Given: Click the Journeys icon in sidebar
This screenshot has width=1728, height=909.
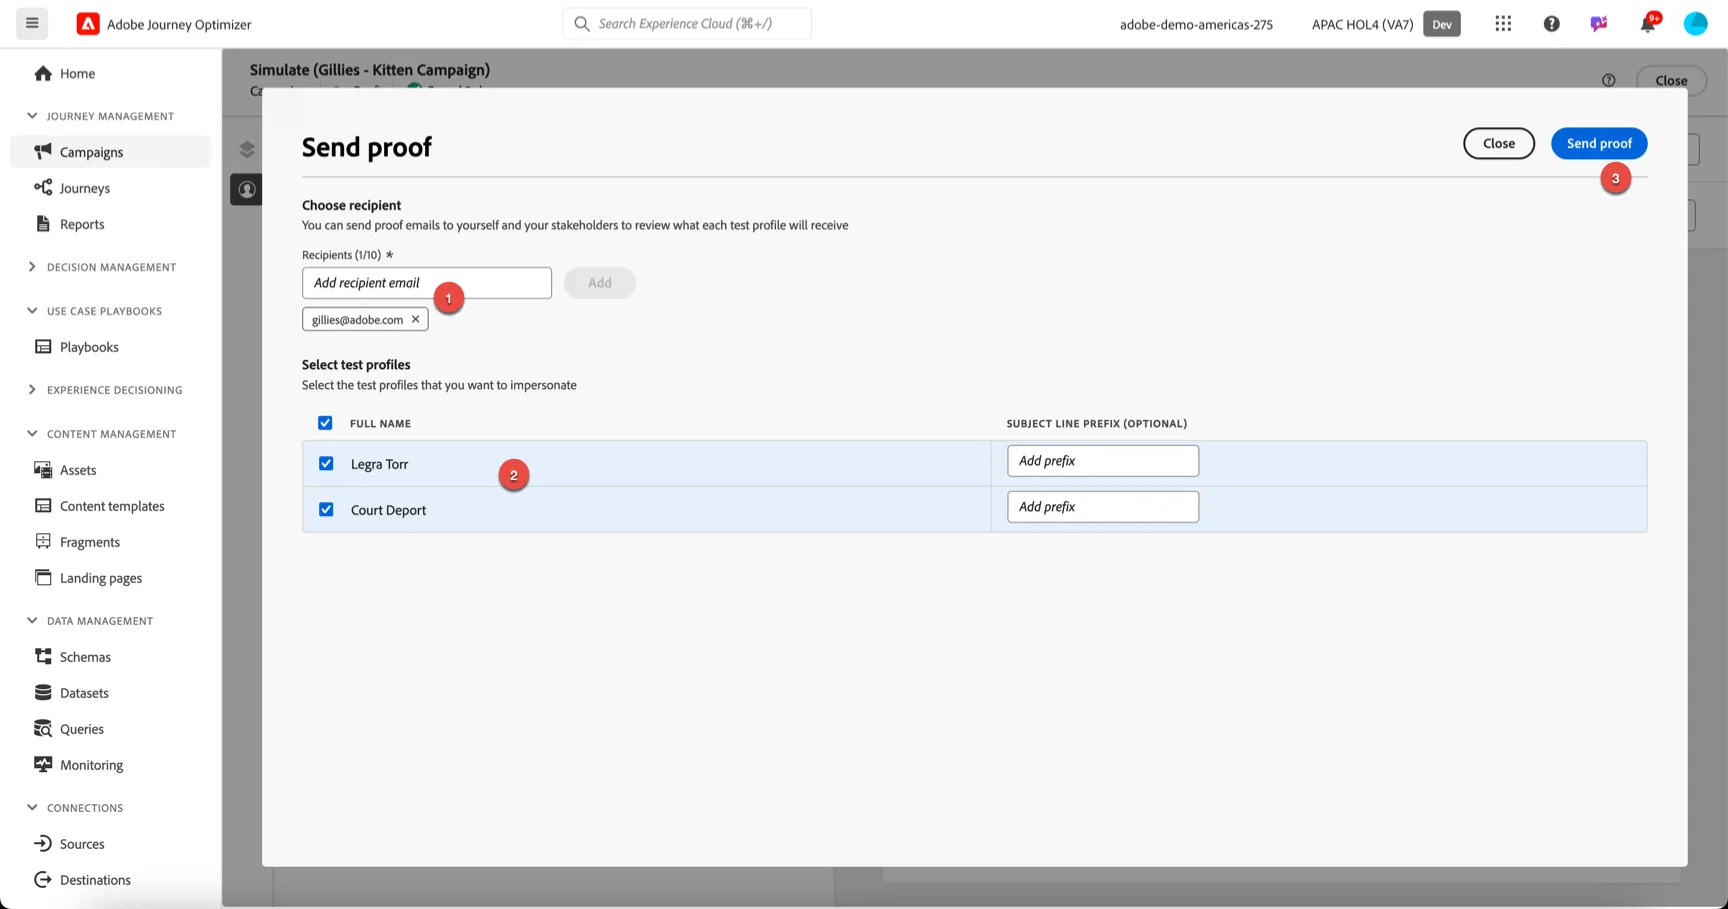Looking at the screenshot, I should click(x=43, y=187).
